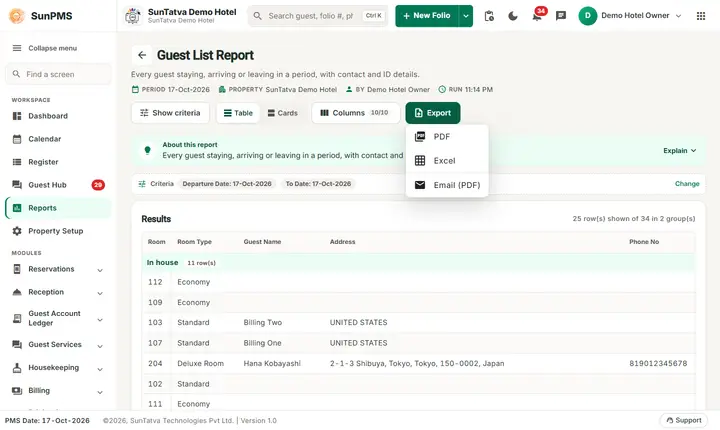Open the chat messages icon
The image size is (720, 430).
coord(561,16)
